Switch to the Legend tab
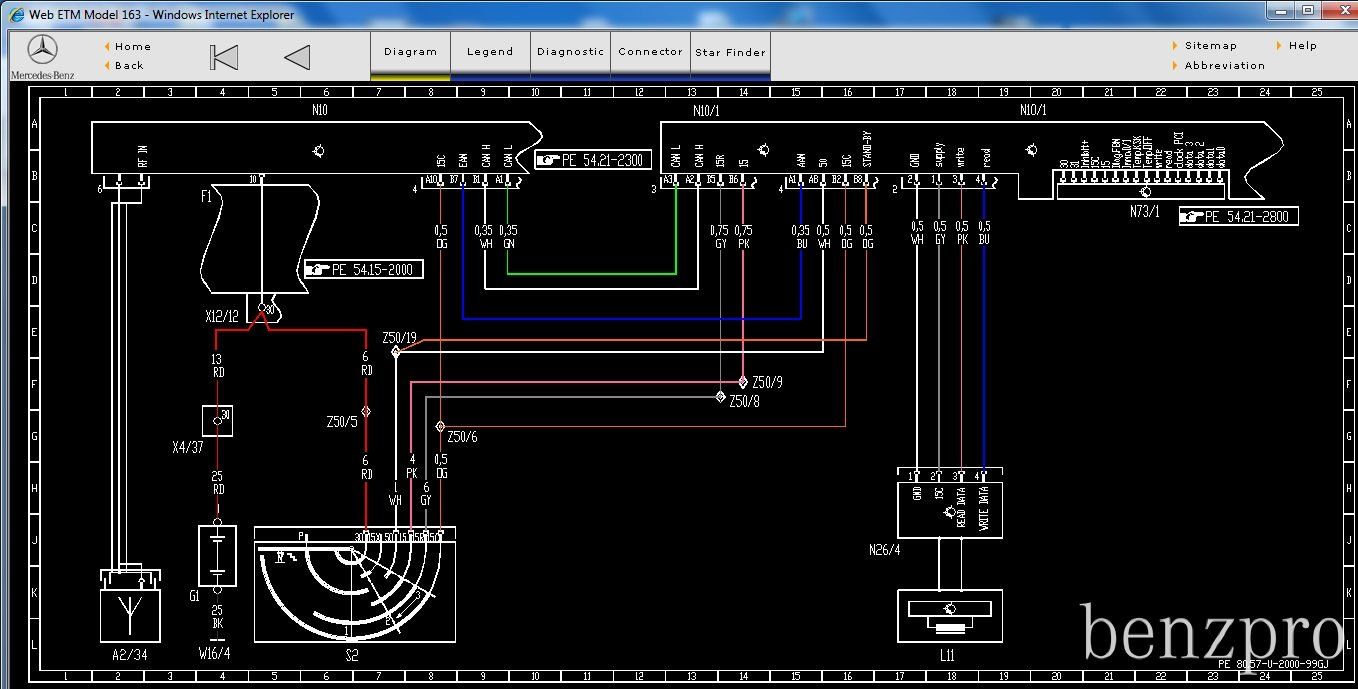The image size is (1358, 689). (x=490, y=52)
